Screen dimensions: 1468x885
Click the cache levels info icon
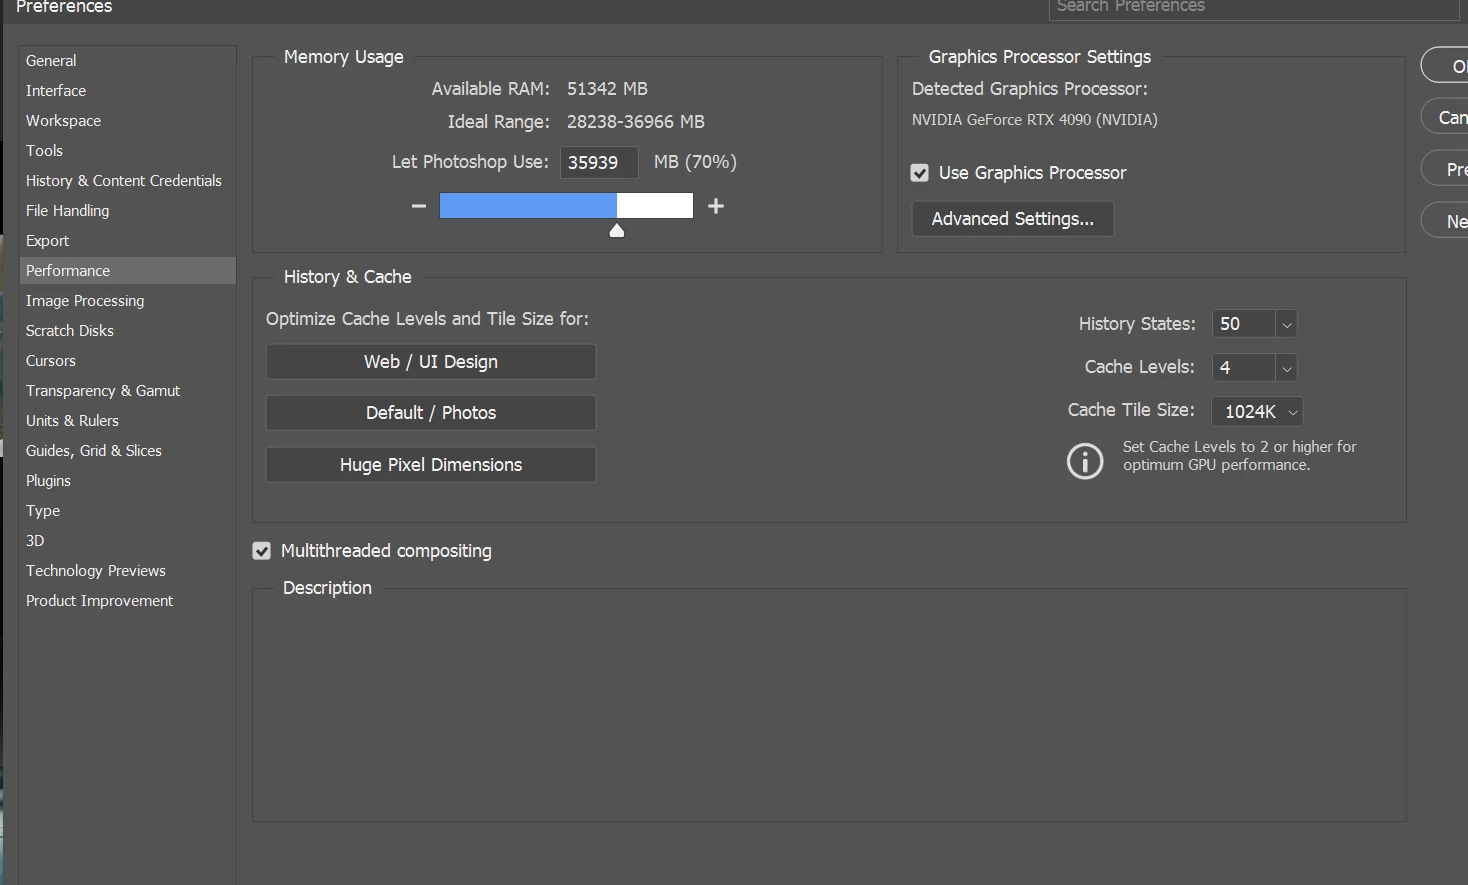click(x=1085, y=461)
